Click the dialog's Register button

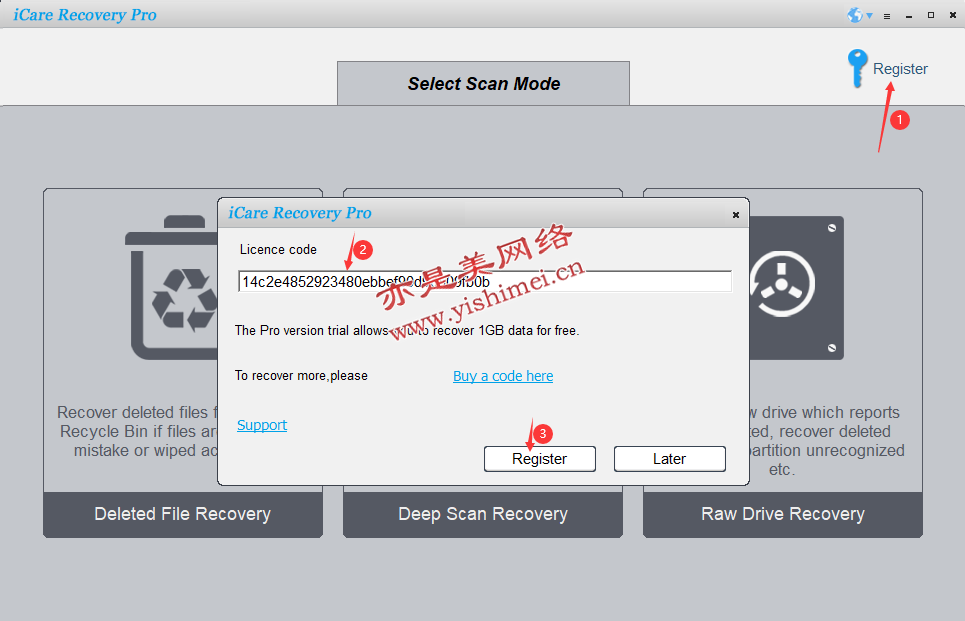tap(540, 459)
